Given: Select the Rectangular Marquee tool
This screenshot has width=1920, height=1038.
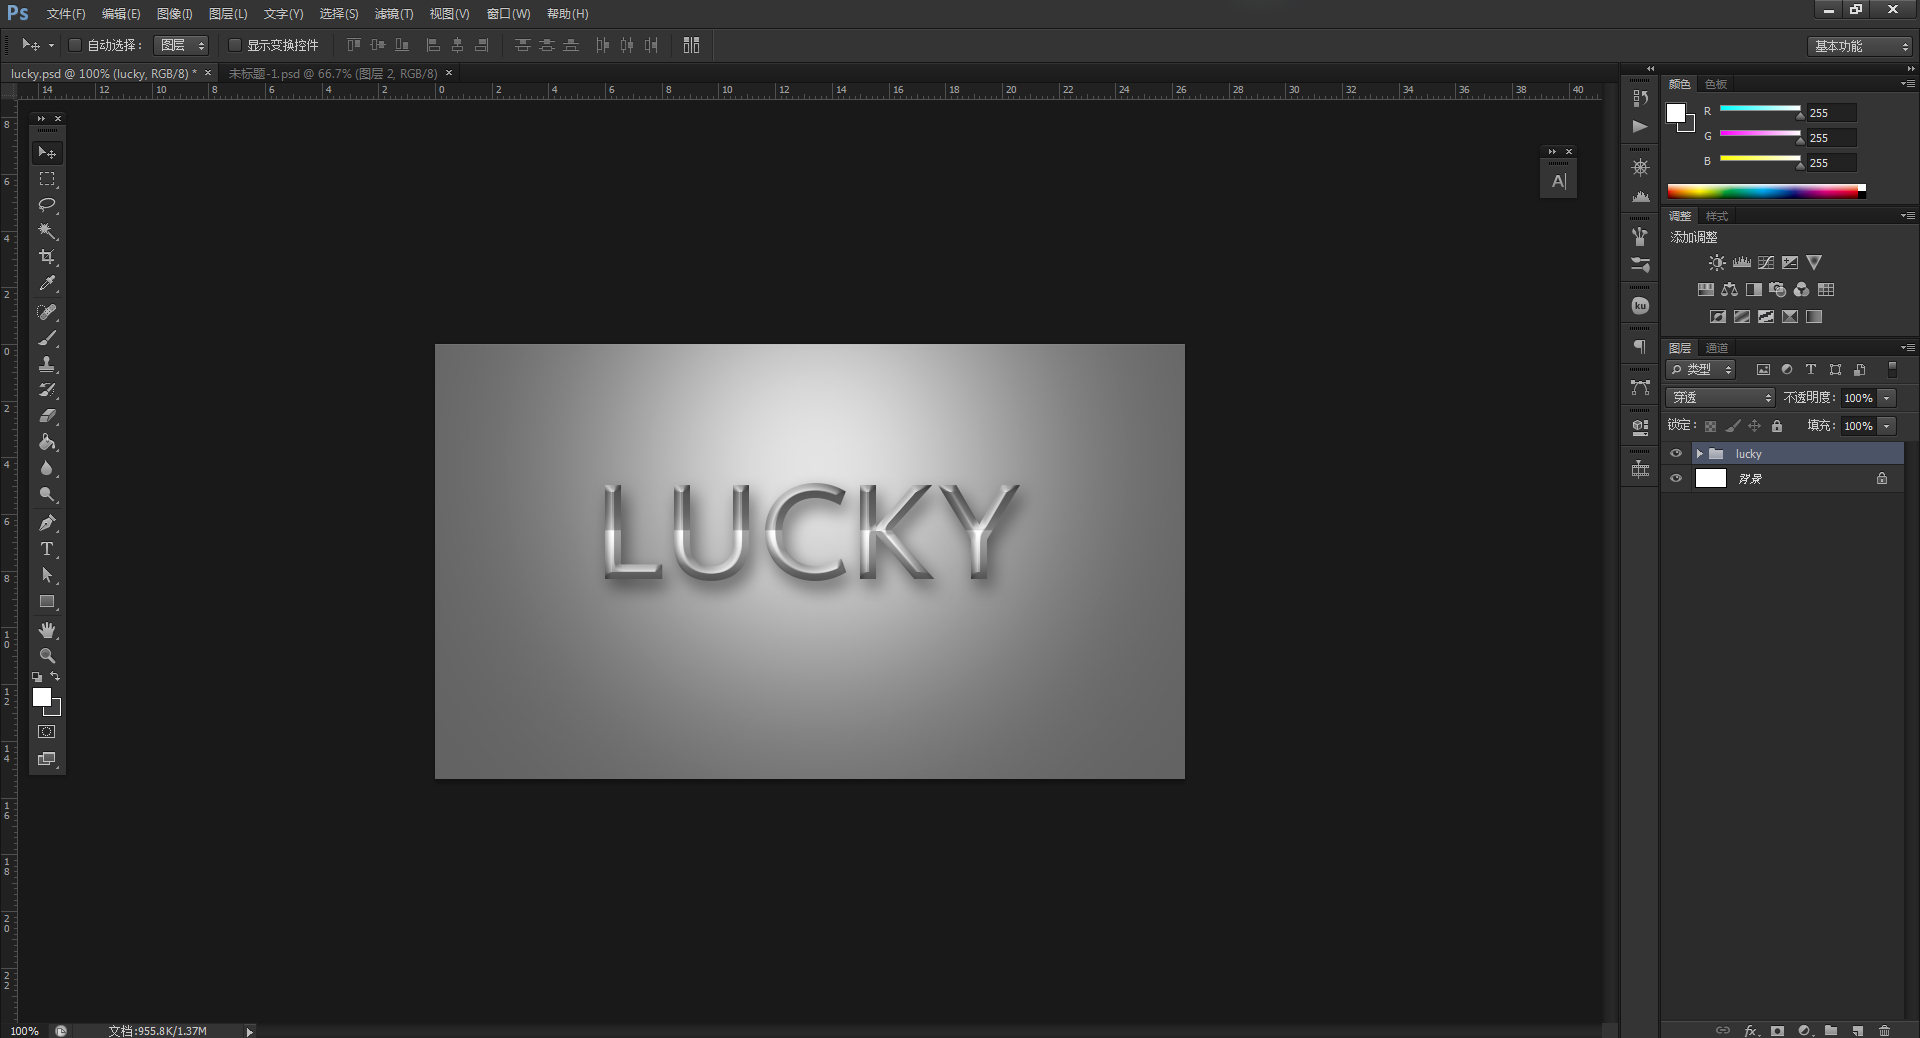Looking at the screenshot, I should click(47, 179).
